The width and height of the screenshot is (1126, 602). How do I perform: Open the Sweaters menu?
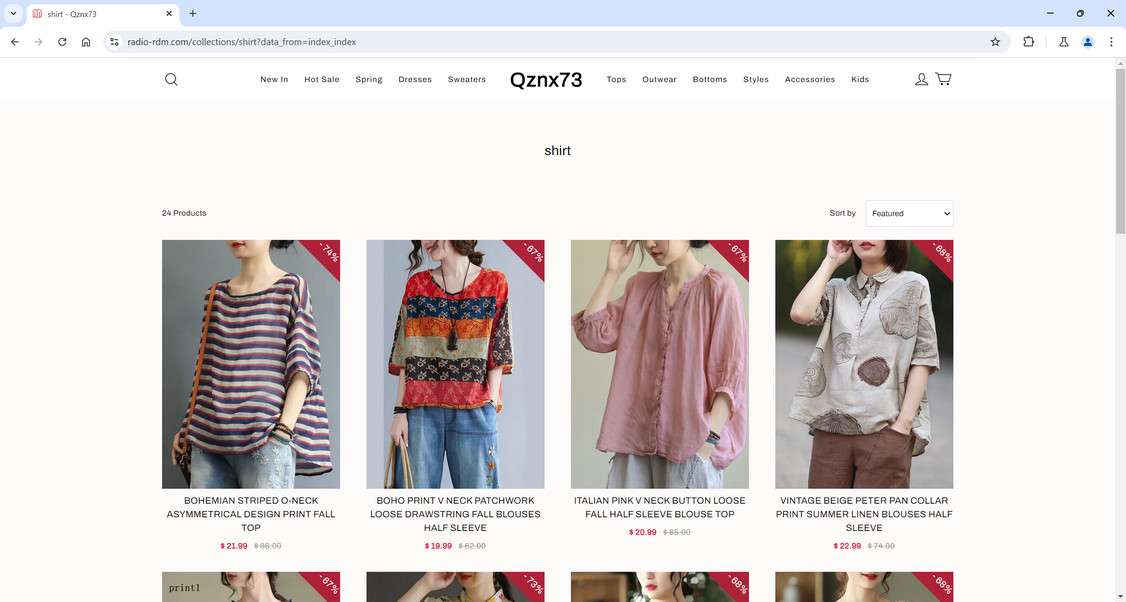pos(467,80)
